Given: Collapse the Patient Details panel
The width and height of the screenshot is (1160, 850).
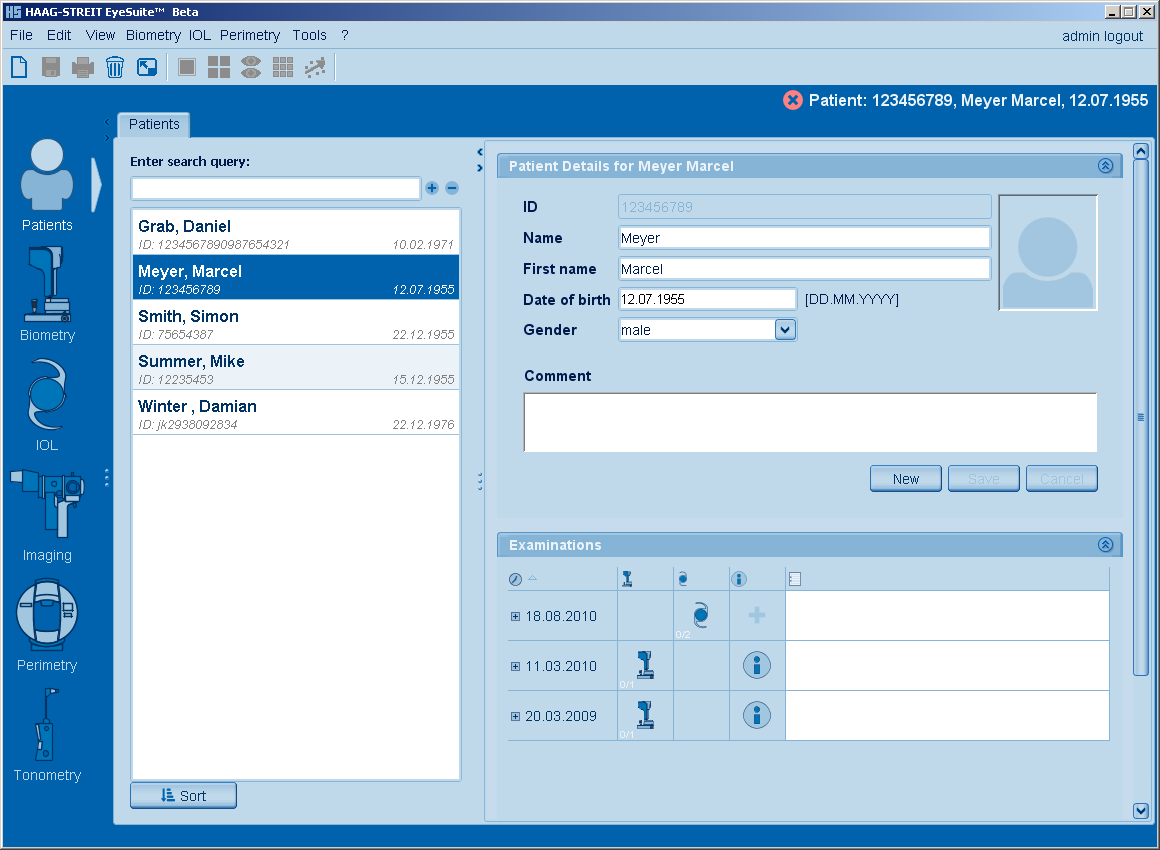Looking at the screenshot, I should 1105,166.
